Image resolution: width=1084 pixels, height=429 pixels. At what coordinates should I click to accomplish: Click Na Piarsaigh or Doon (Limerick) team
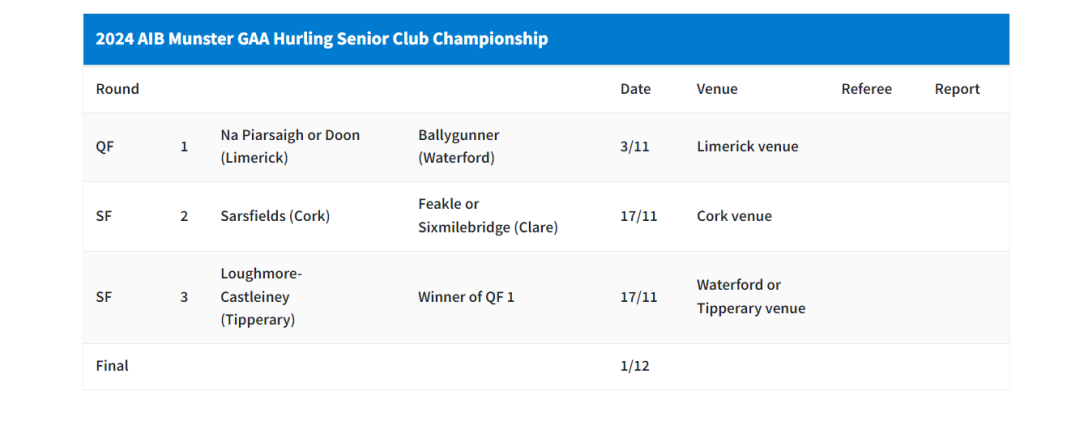[x=290, y=146]
